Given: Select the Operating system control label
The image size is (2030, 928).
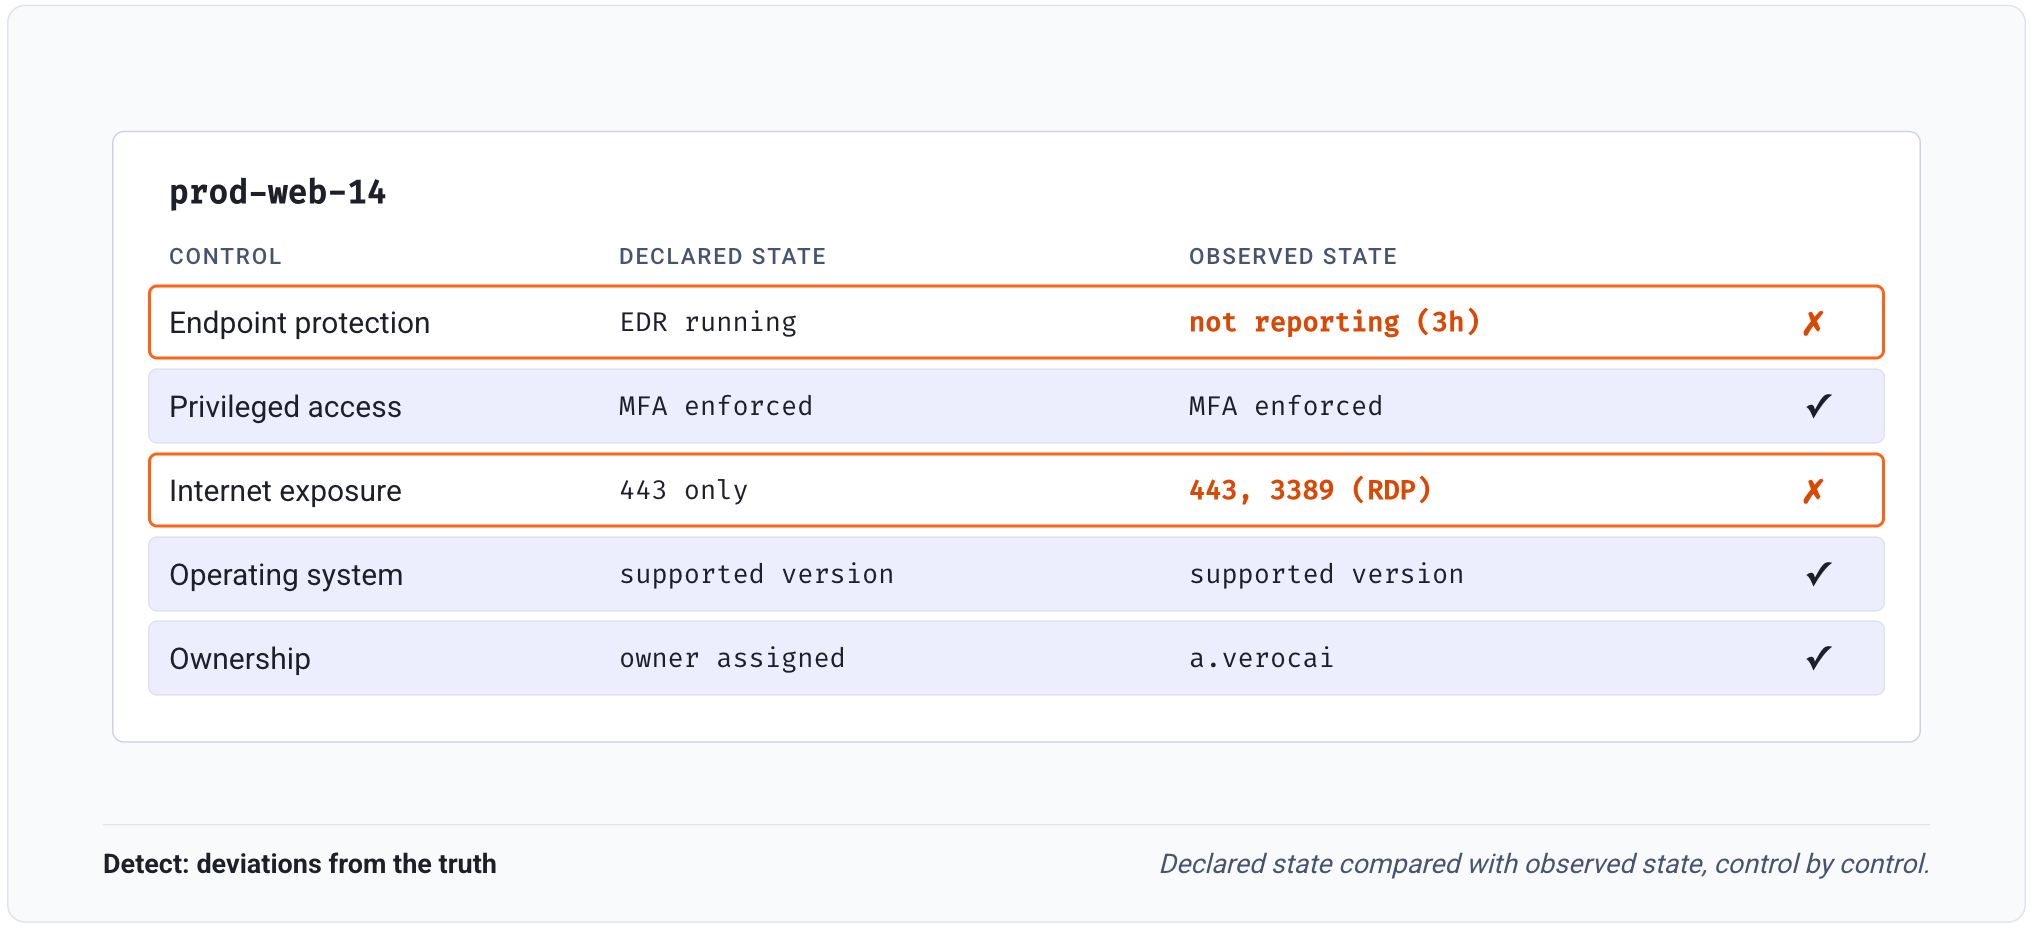Looking at the screenshot, I should click(x=286, y=575).
